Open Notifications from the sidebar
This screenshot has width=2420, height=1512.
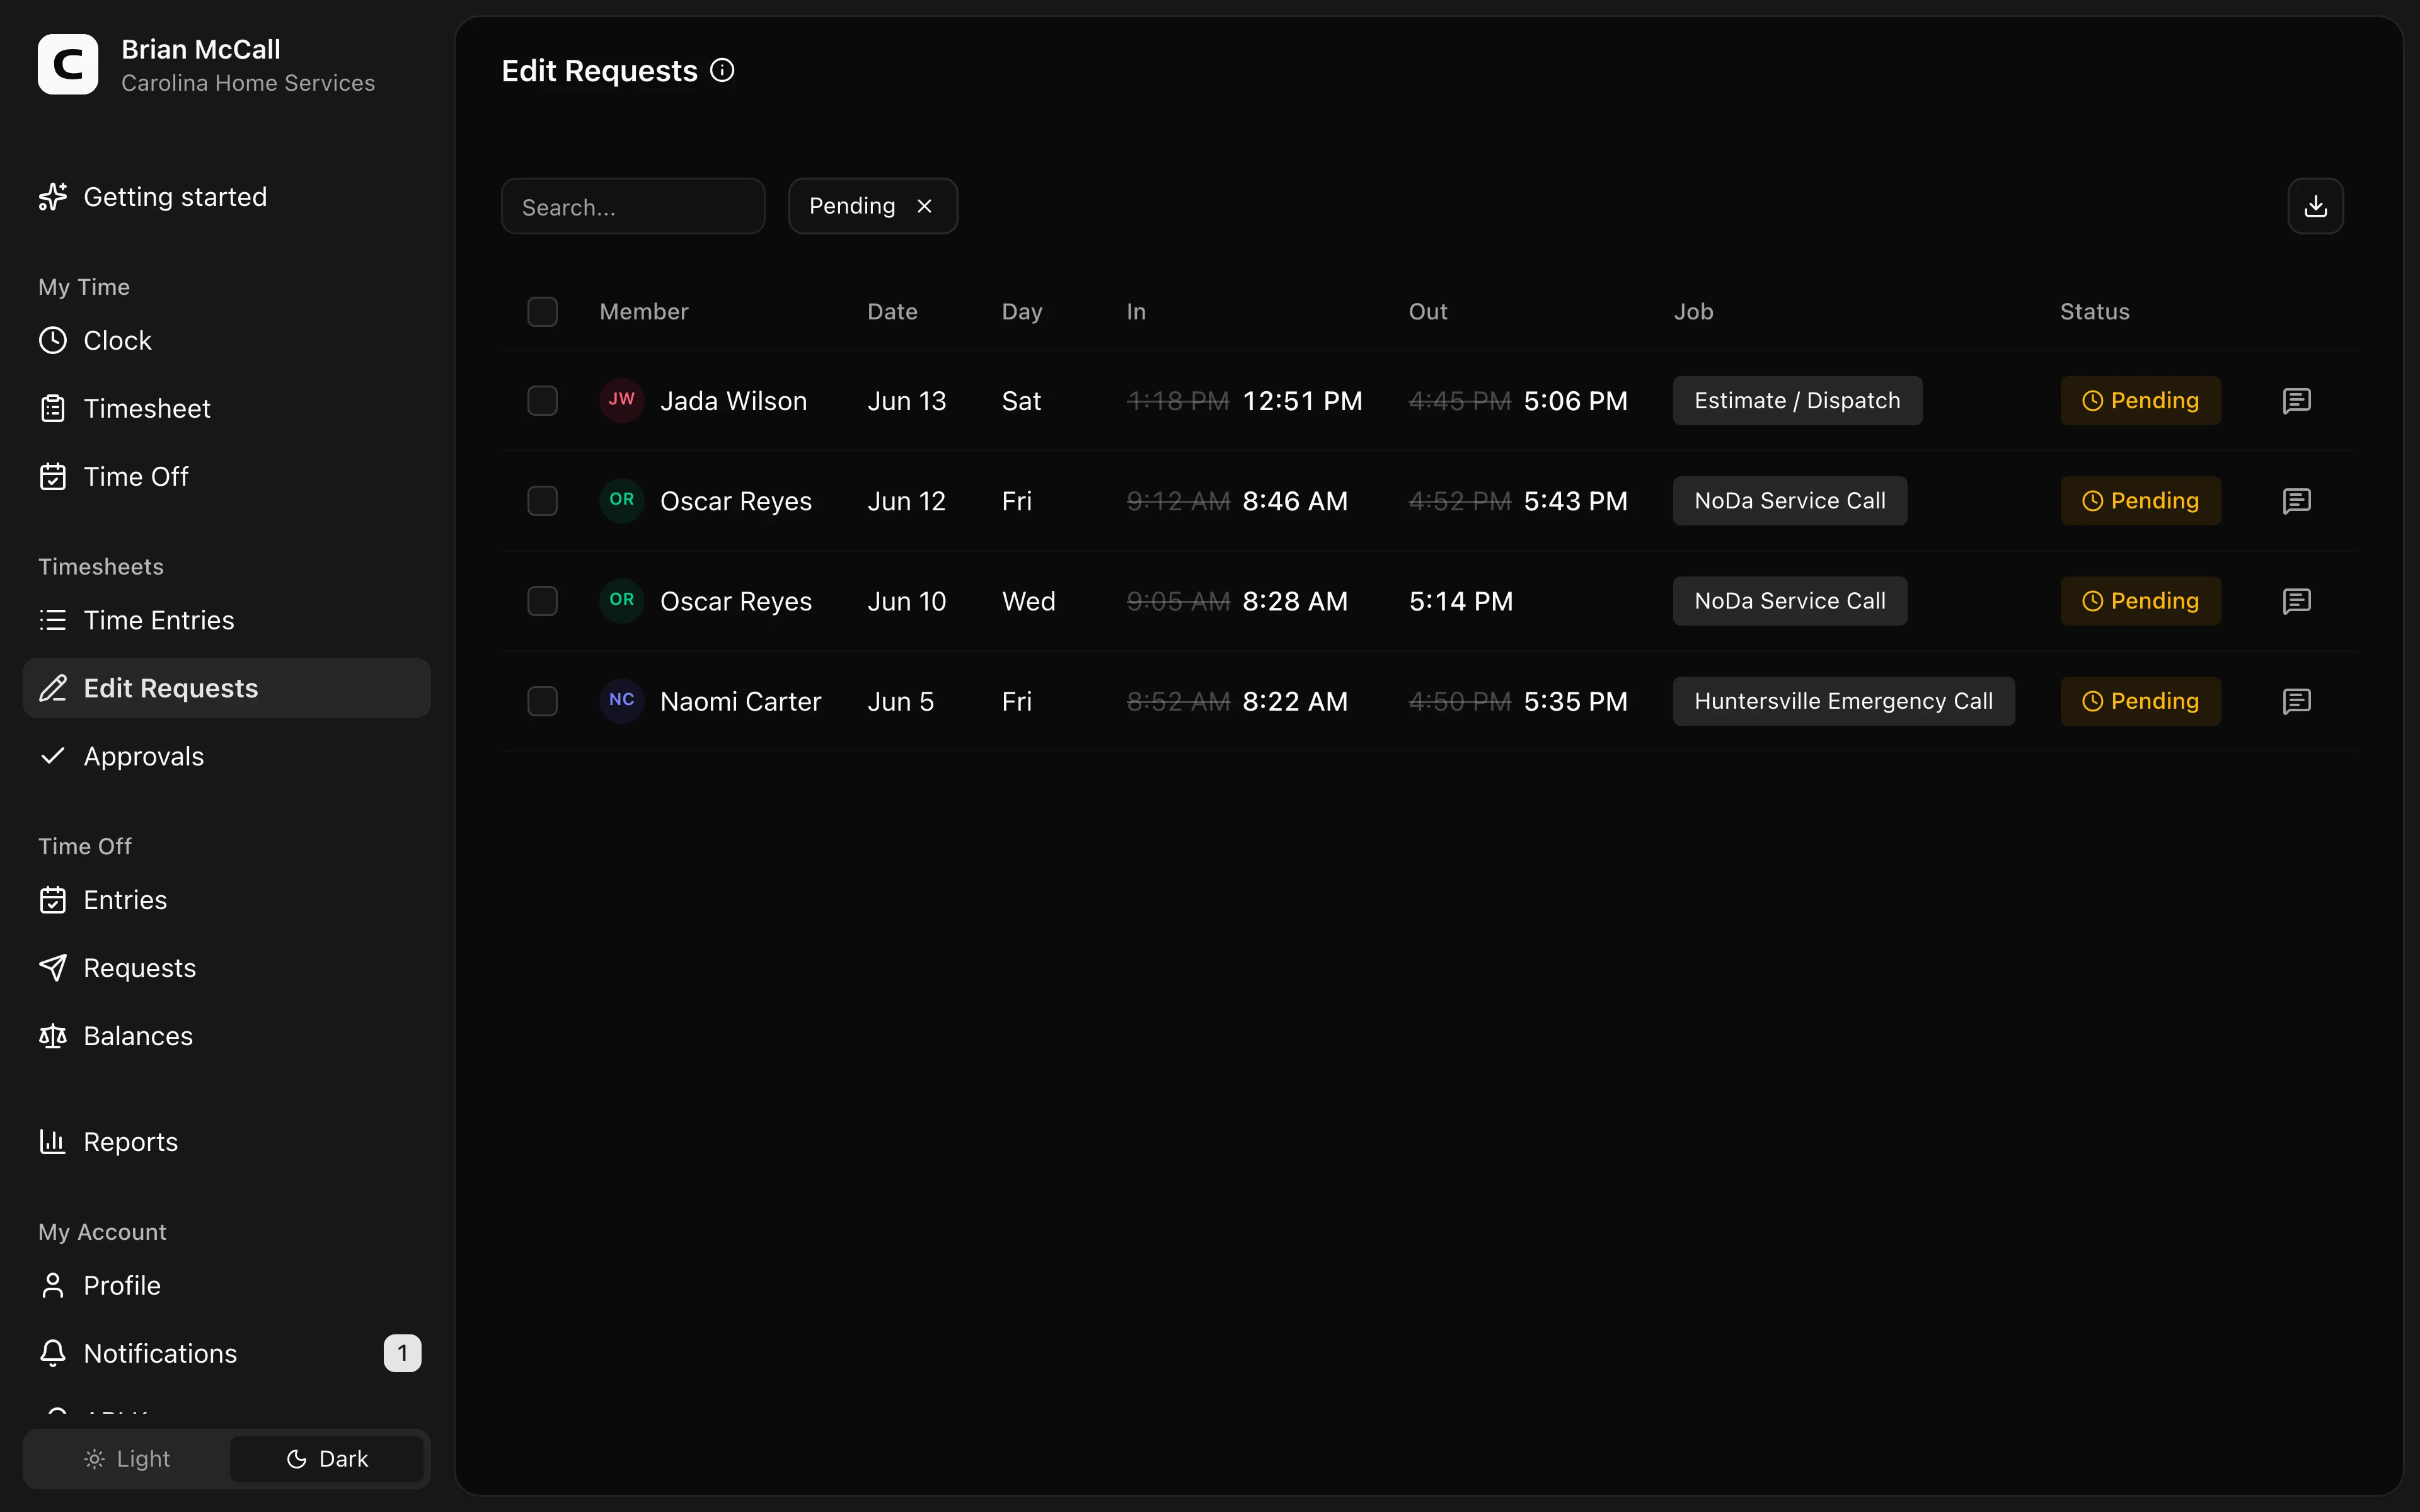click(x=226, y=1354)
